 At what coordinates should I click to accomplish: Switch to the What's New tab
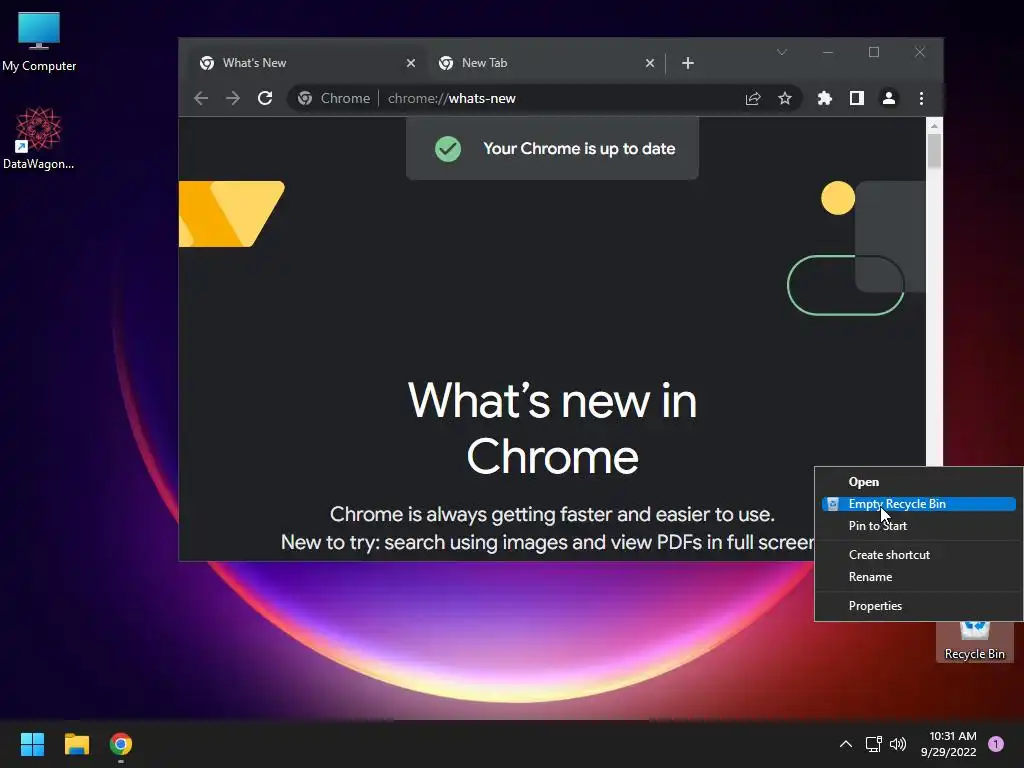click(304, 63)
